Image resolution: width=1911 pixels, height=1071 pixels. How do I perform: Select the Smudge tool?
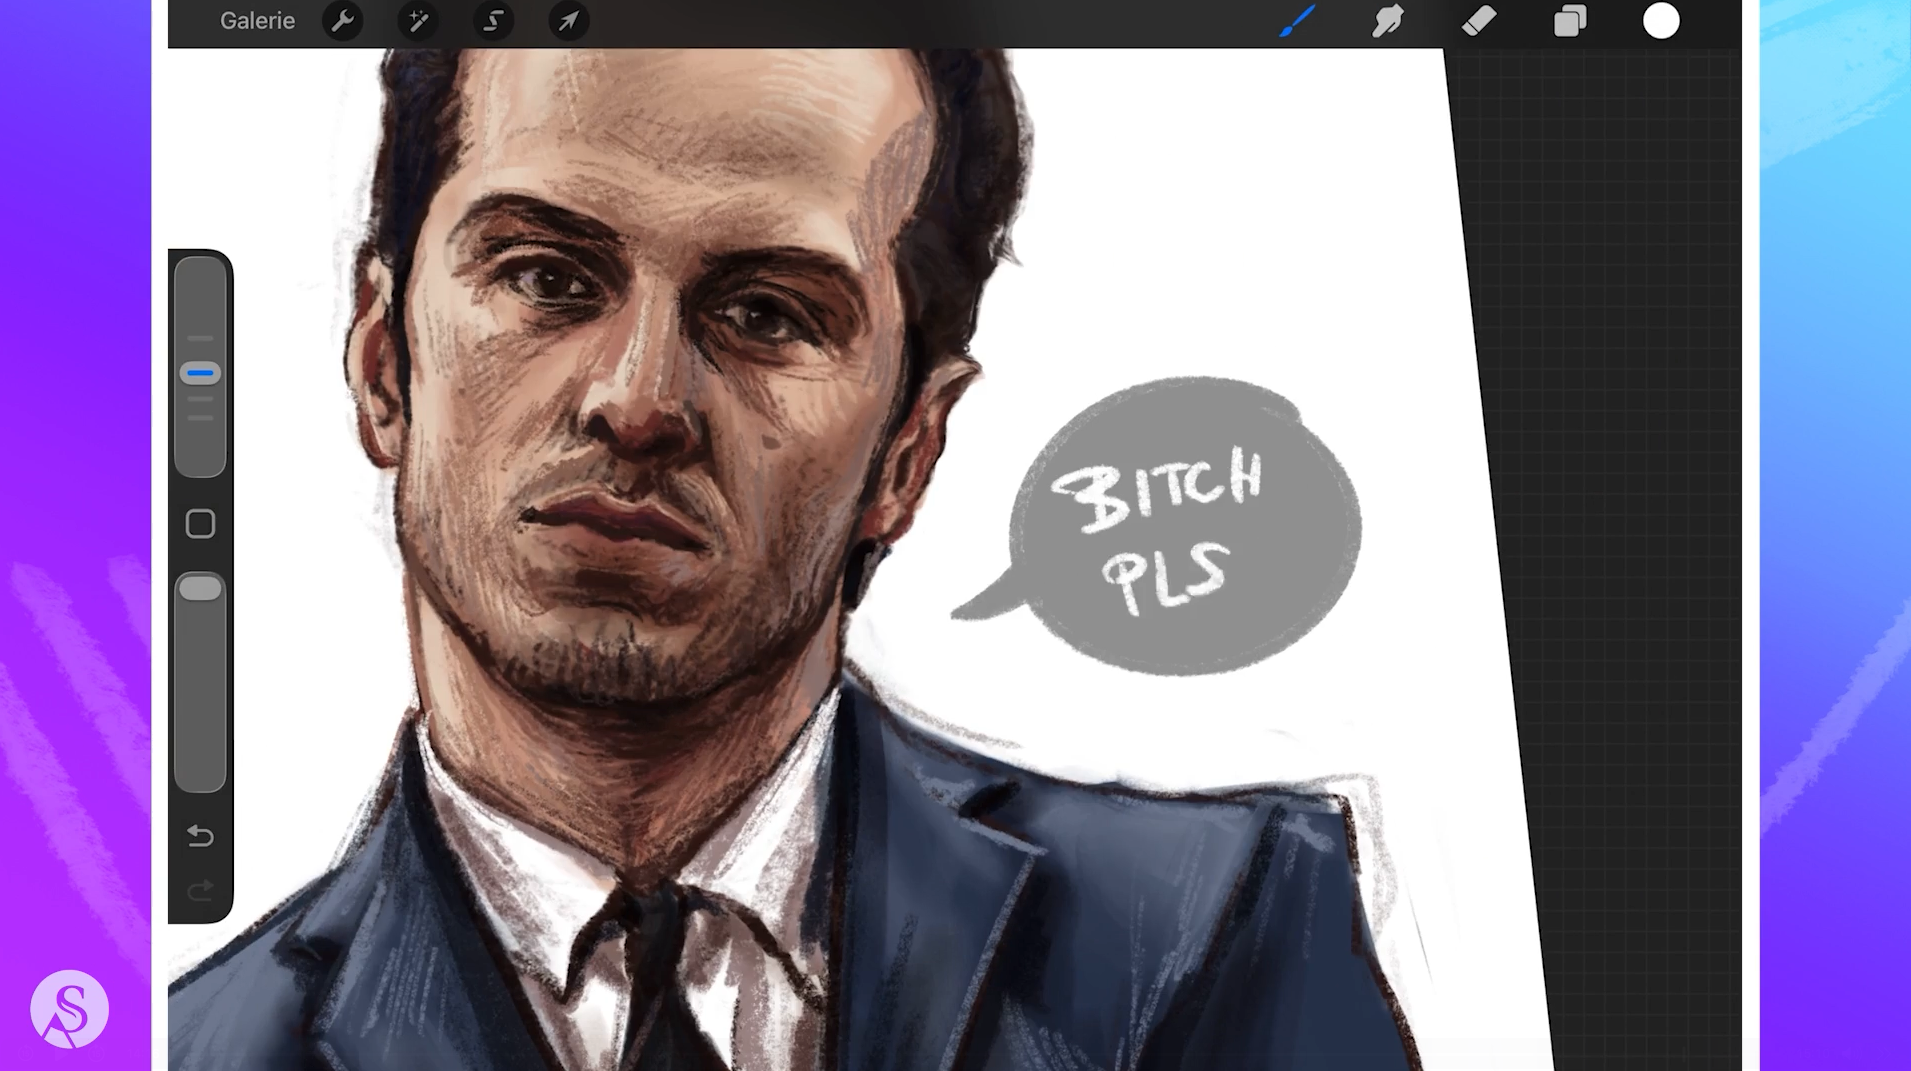pyautogui.click(x=1388, y=21)
